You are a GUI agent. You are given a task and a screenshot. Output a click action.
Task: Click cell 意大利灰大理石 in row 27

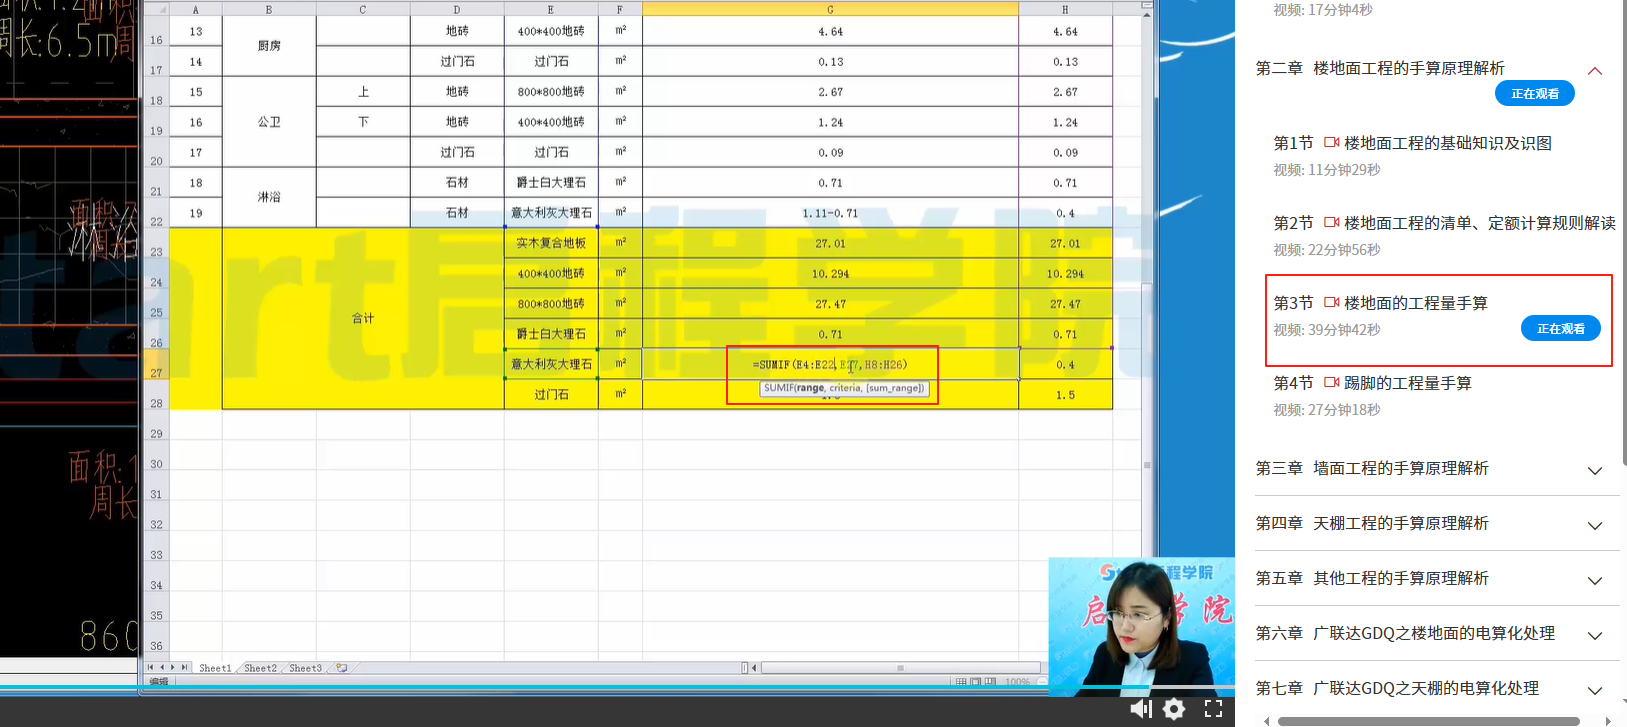pos(551,364)
